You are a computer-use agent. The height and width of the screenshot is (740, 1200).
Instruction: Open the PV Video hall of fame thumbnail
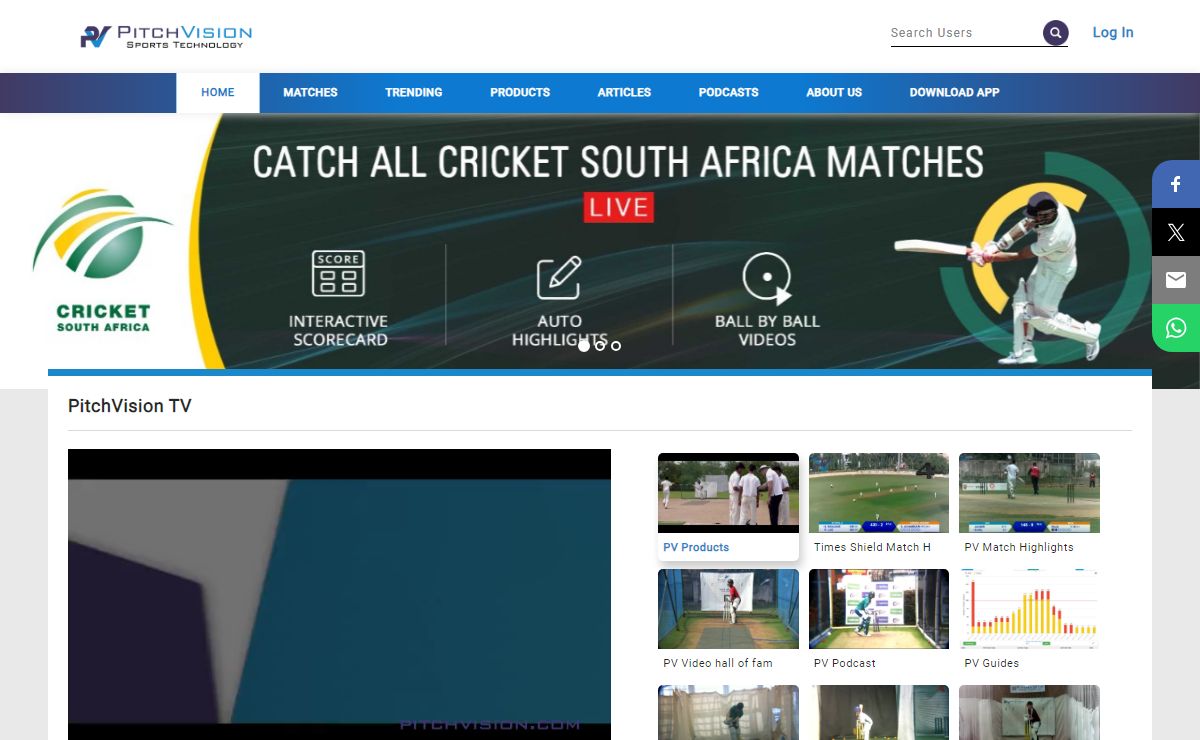[x=728, y=609]
